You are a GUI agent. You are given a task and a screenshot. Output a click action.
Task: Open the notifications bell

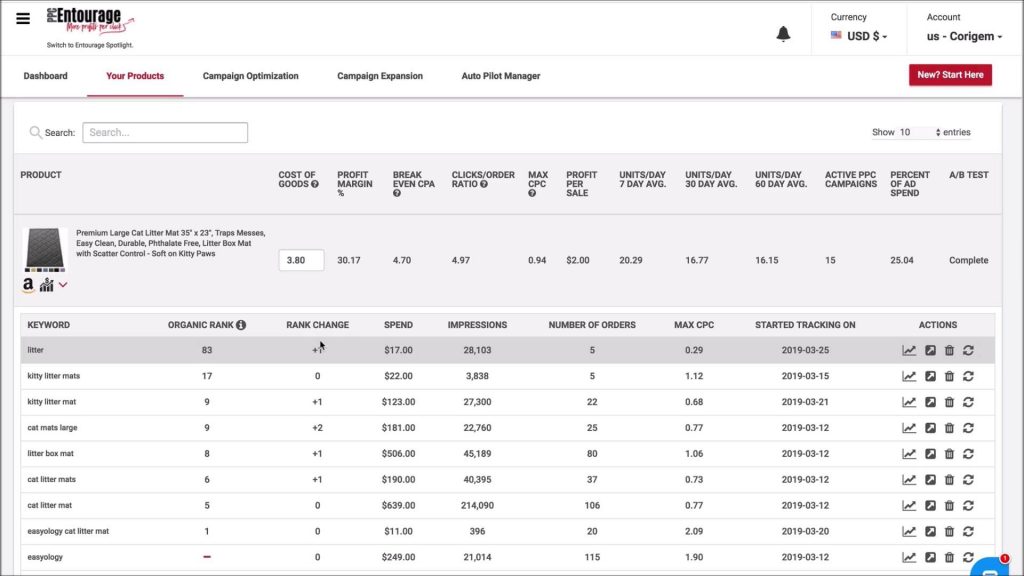(783, 32)
